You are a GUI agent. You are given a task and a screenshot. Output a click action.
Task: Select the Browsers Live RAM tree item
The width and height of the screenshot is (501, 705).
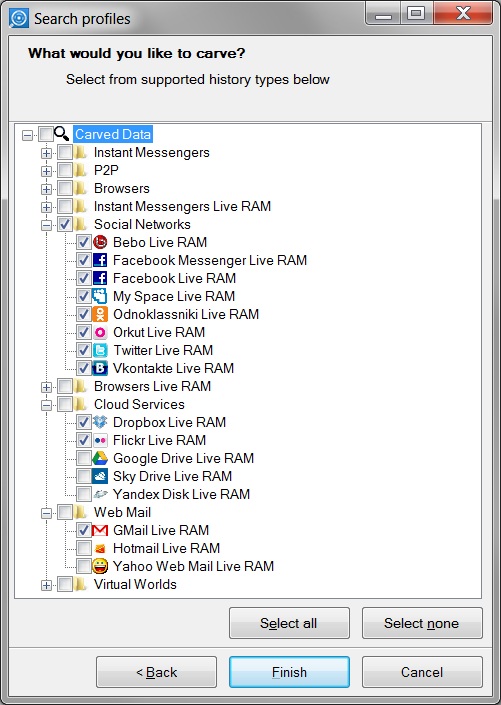[x=152, y=386]
